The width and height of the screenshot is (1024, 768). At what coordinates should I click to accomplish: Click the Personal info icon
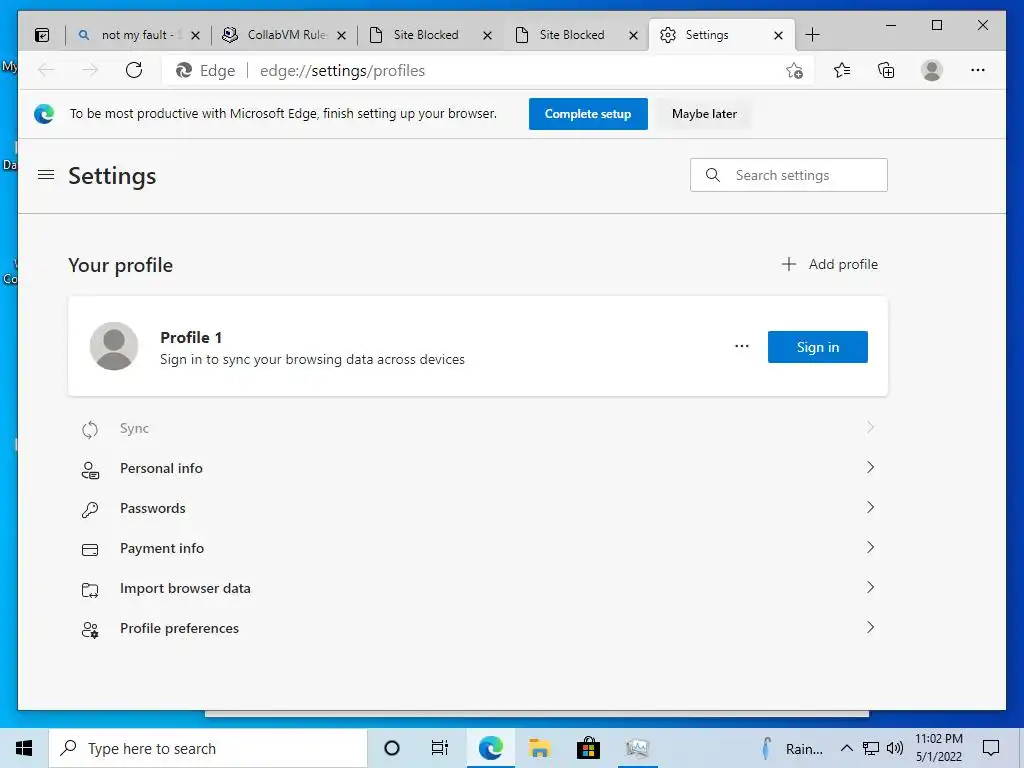click(90, 470)
